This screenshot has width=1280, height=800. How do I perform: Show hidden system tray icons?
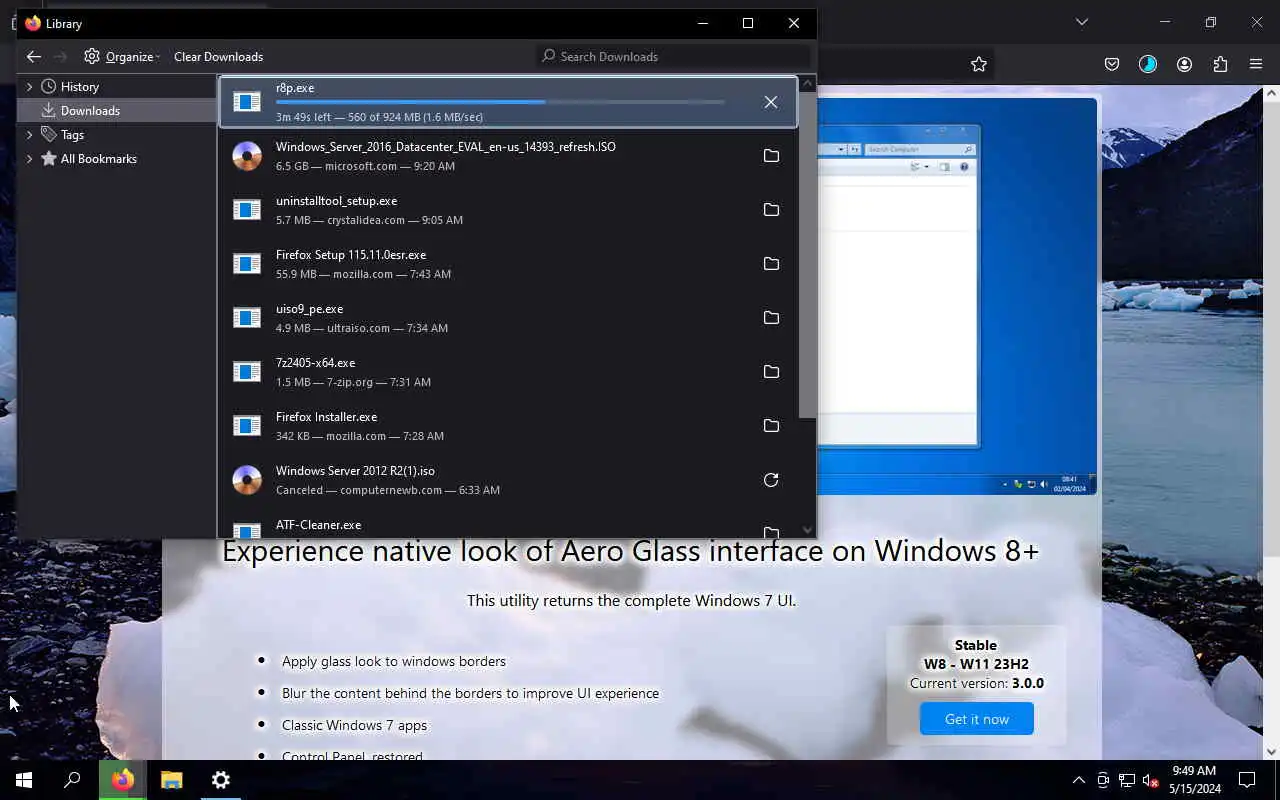point(1079,780)
